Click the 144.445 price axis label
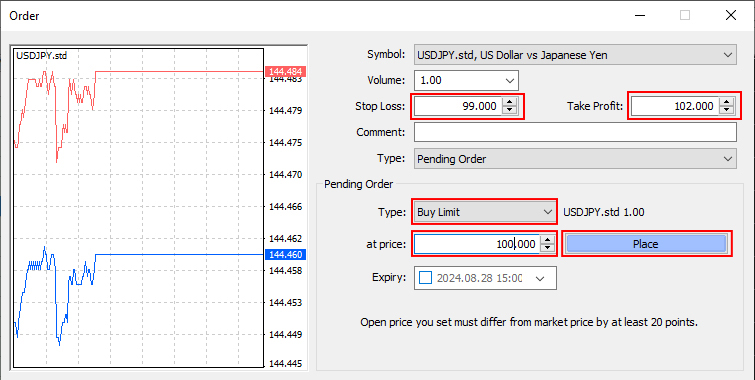Screen dimensions: 755x380 coord(286,364)
